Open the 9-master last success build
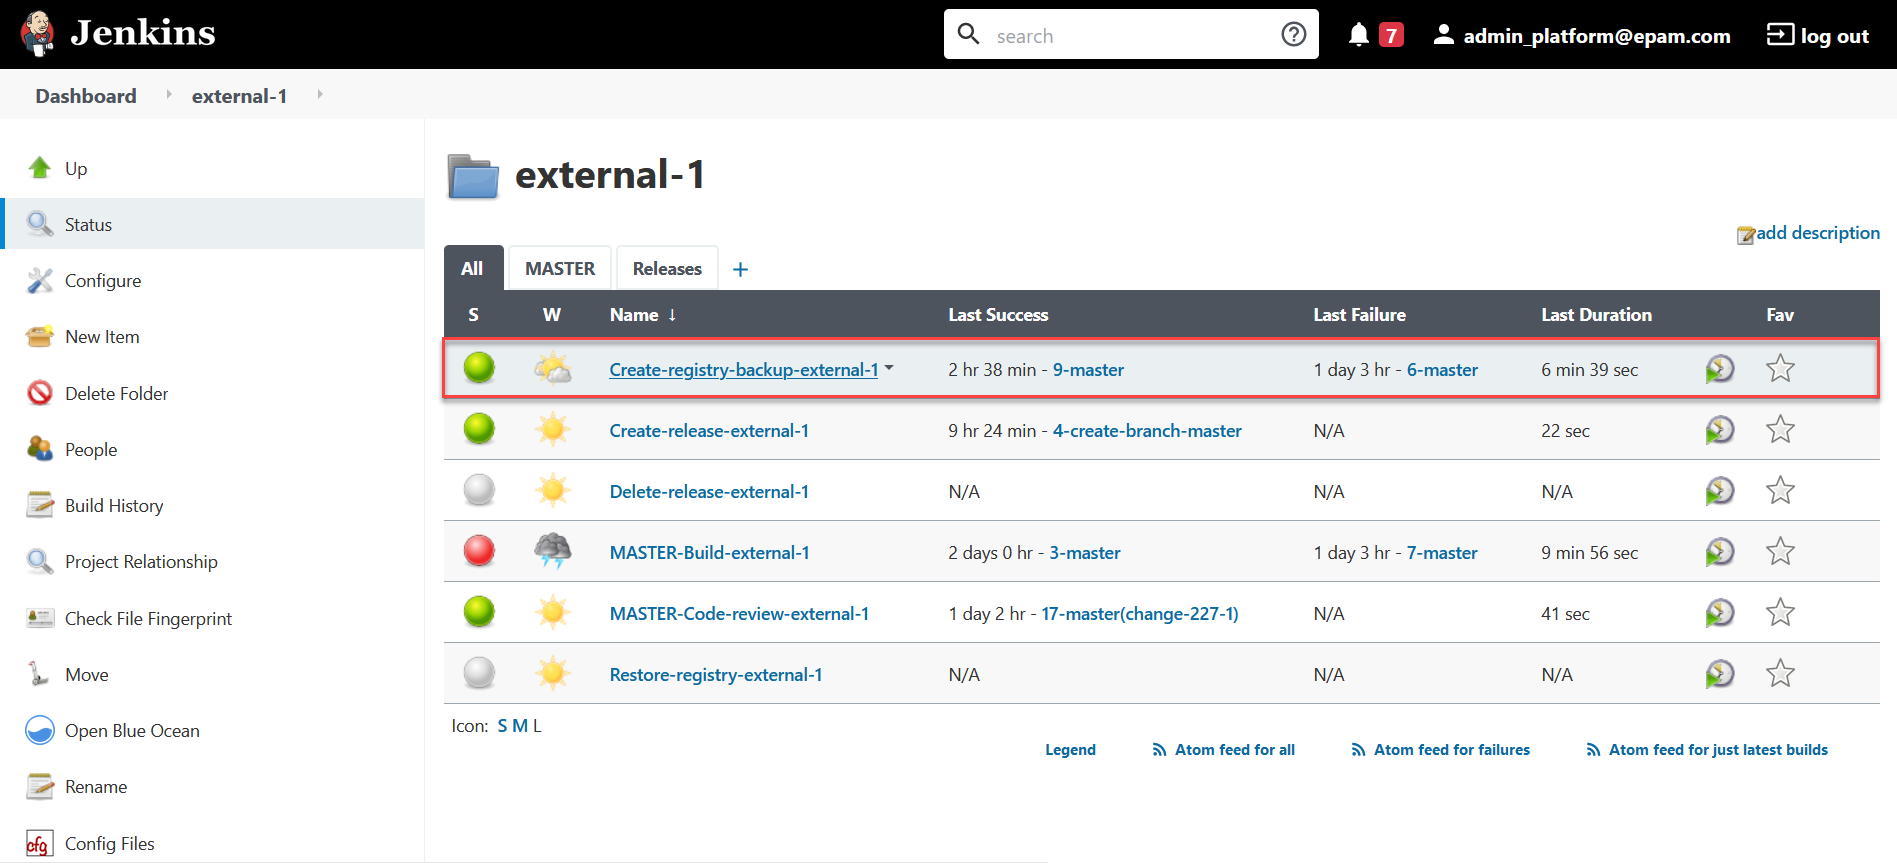The height and width of the screenshot is (863, 1897). coord(1088,370)
